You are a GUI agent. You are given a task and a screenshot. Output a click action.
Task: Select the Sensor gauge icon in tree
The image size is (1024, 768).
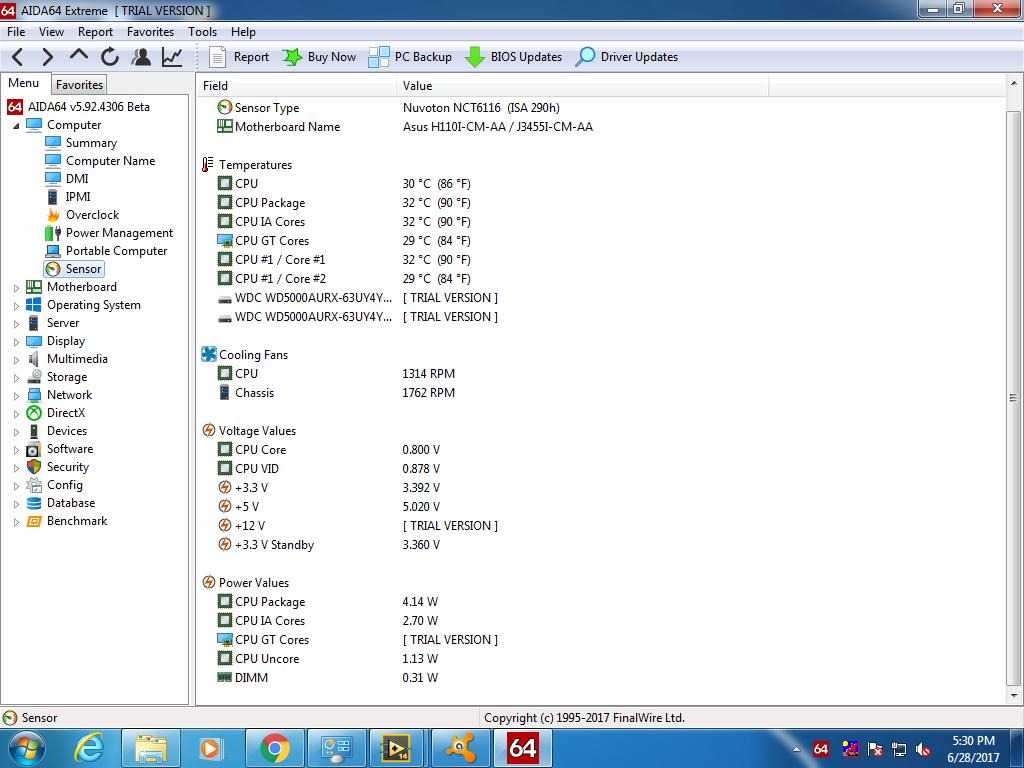pyautogui.click(x=53, y=268)
